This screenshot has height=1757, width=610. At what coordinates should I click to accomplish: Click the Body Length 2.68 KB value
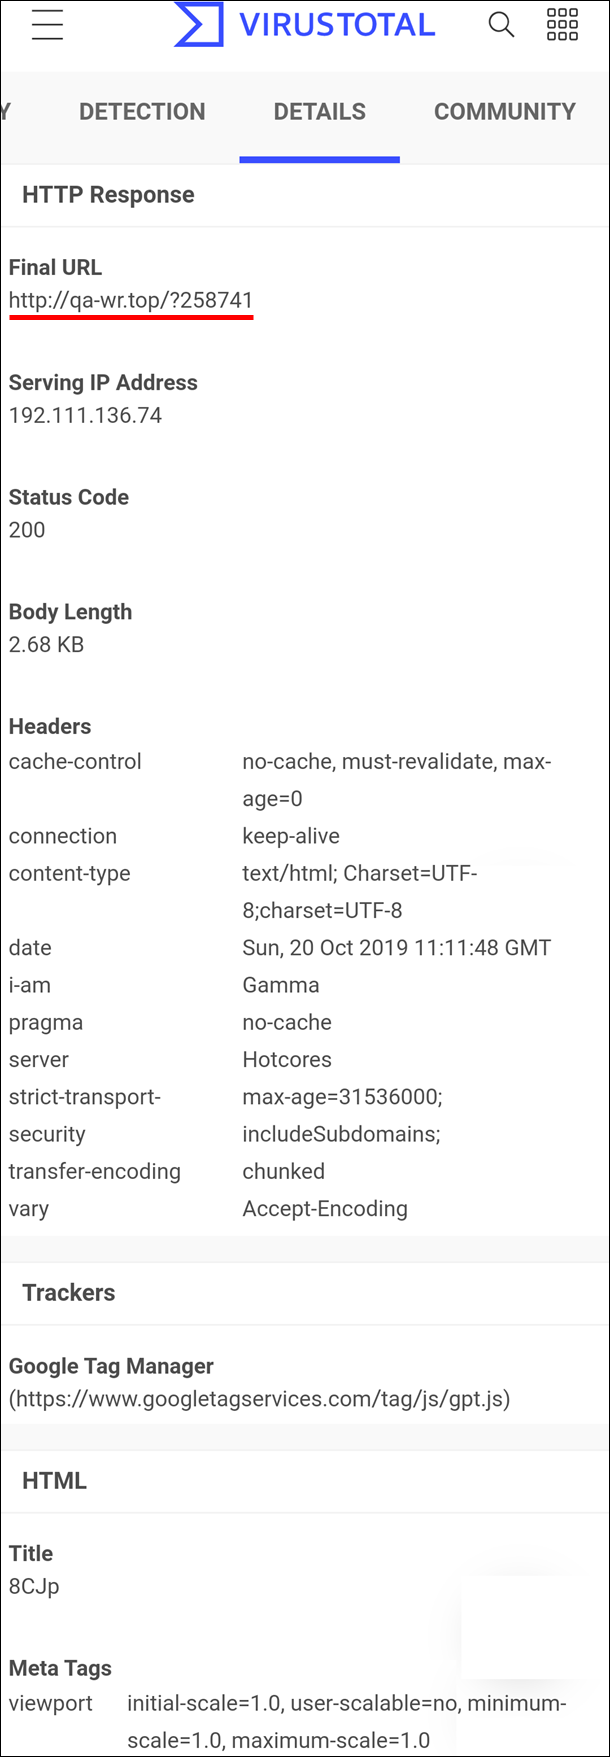tap(46, 645)
